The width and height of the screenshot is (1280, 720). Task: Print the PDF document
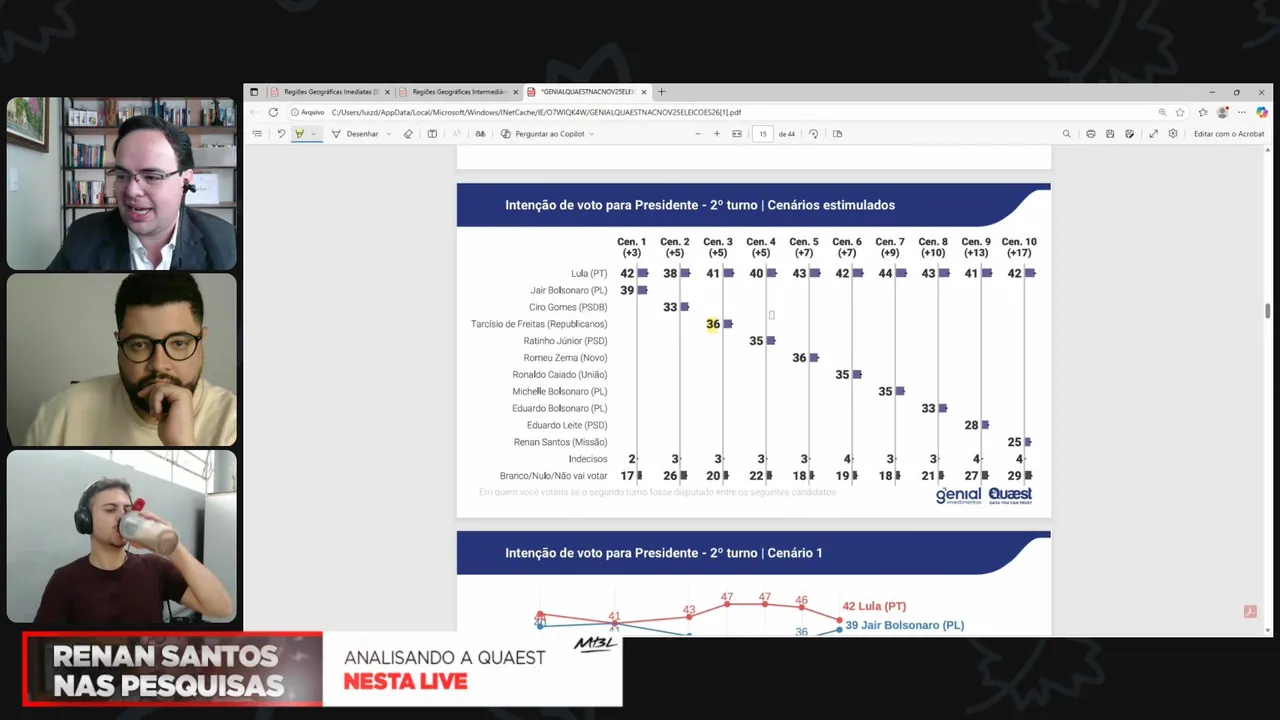[1090, 134]
